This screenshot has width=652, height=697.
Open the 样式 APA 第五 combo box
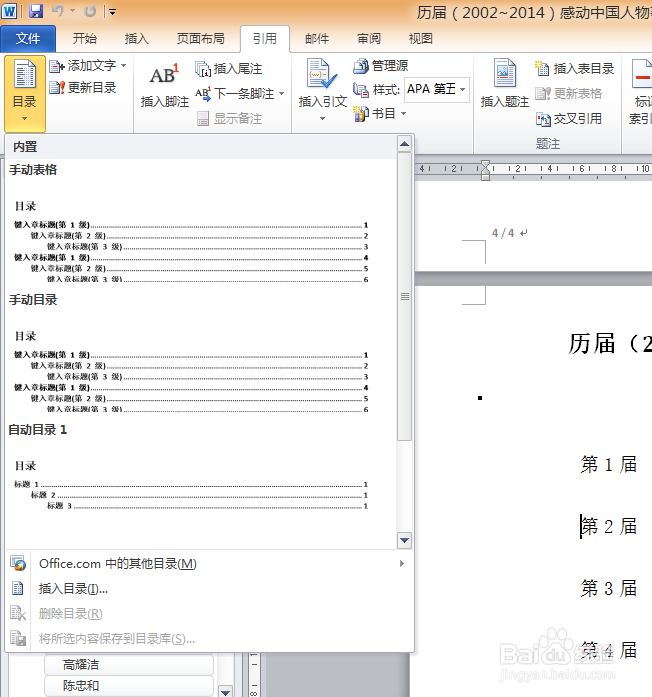[x=437, y=89]
